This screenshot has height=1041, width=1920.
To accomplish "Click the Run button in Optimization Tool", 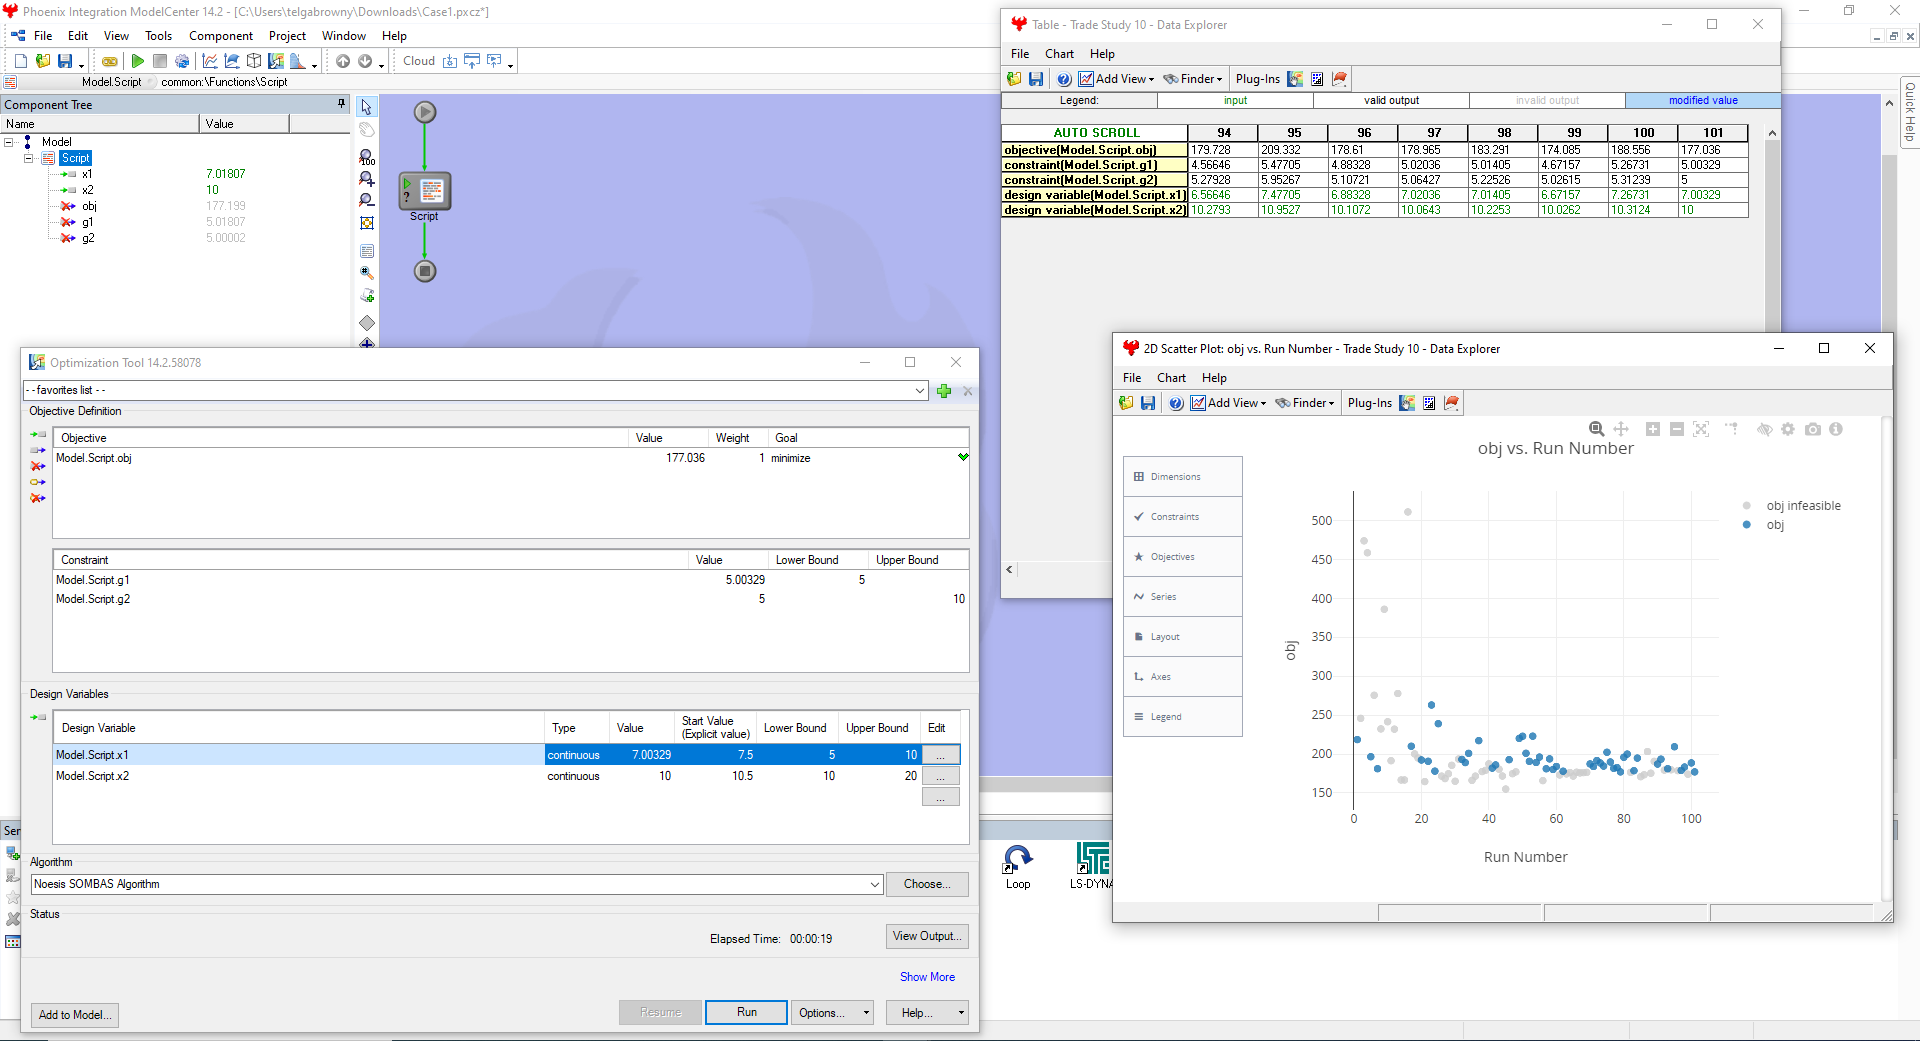I will tap(747, 1013).
